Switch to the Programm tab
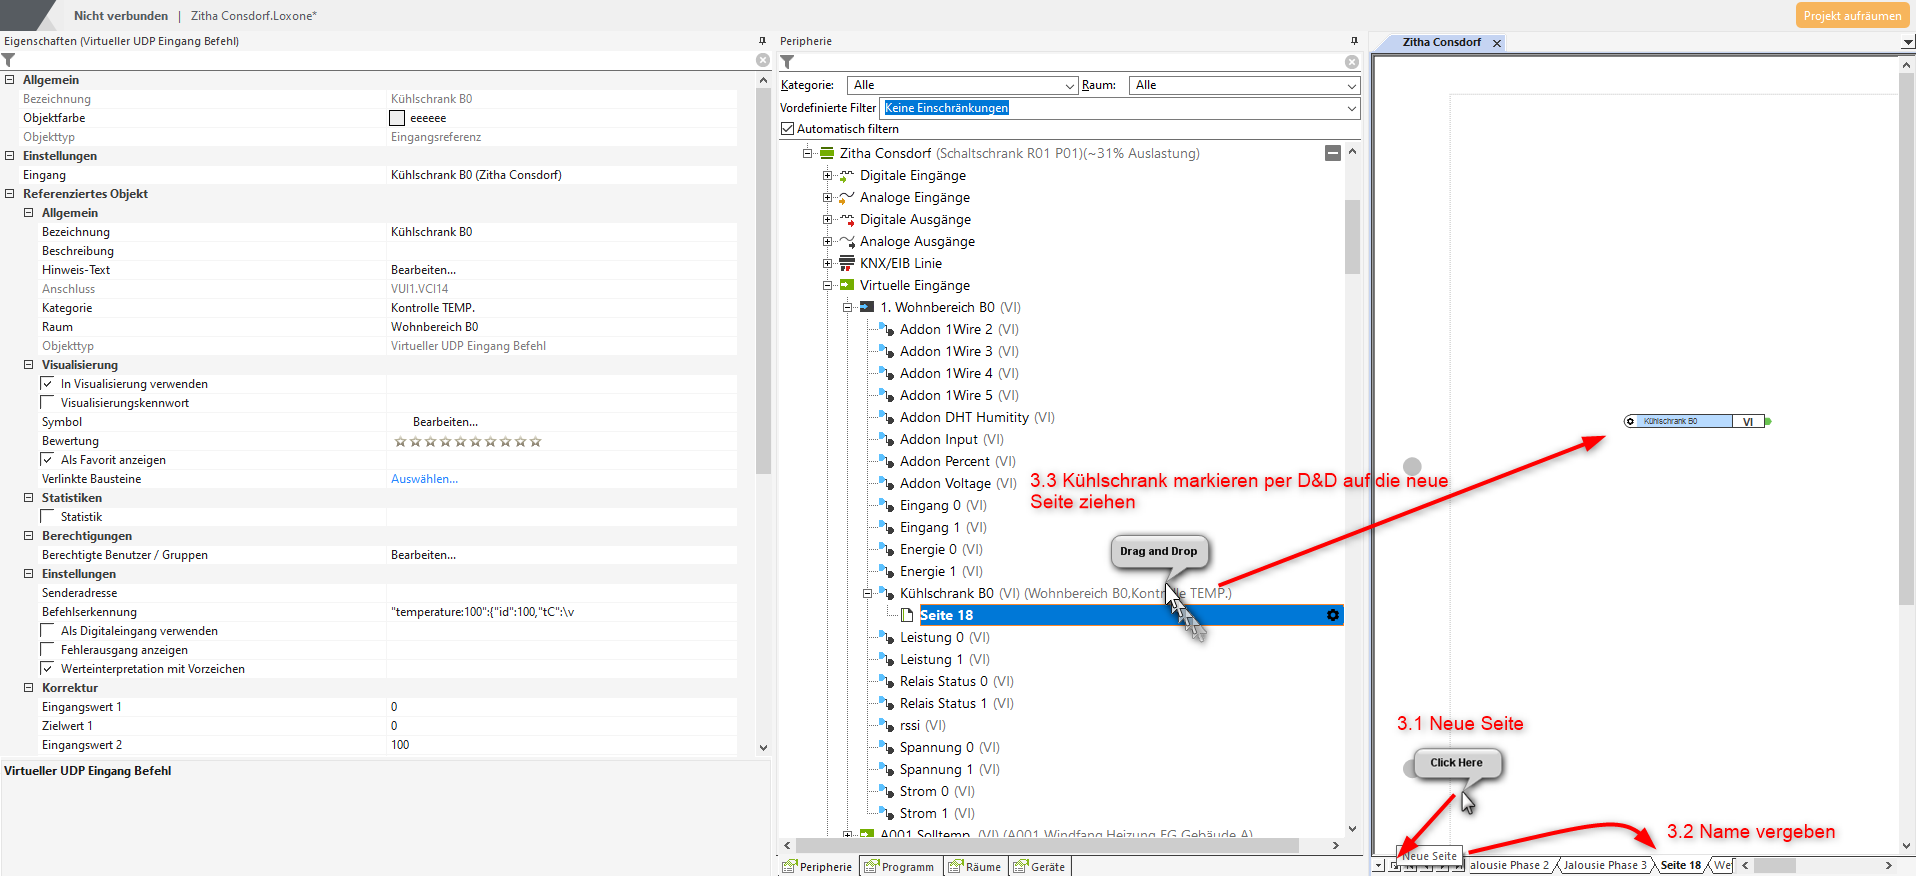 pyautogui.click(x=899, y=867)
